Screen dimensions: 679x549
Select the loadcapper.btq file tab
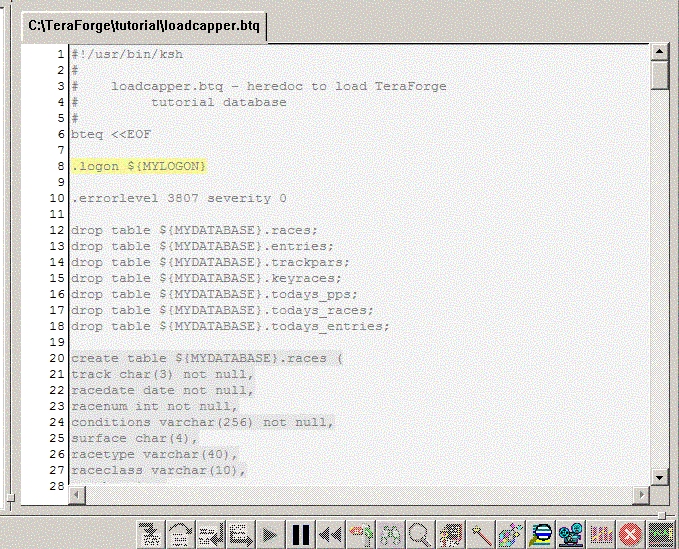coord(144,26)
